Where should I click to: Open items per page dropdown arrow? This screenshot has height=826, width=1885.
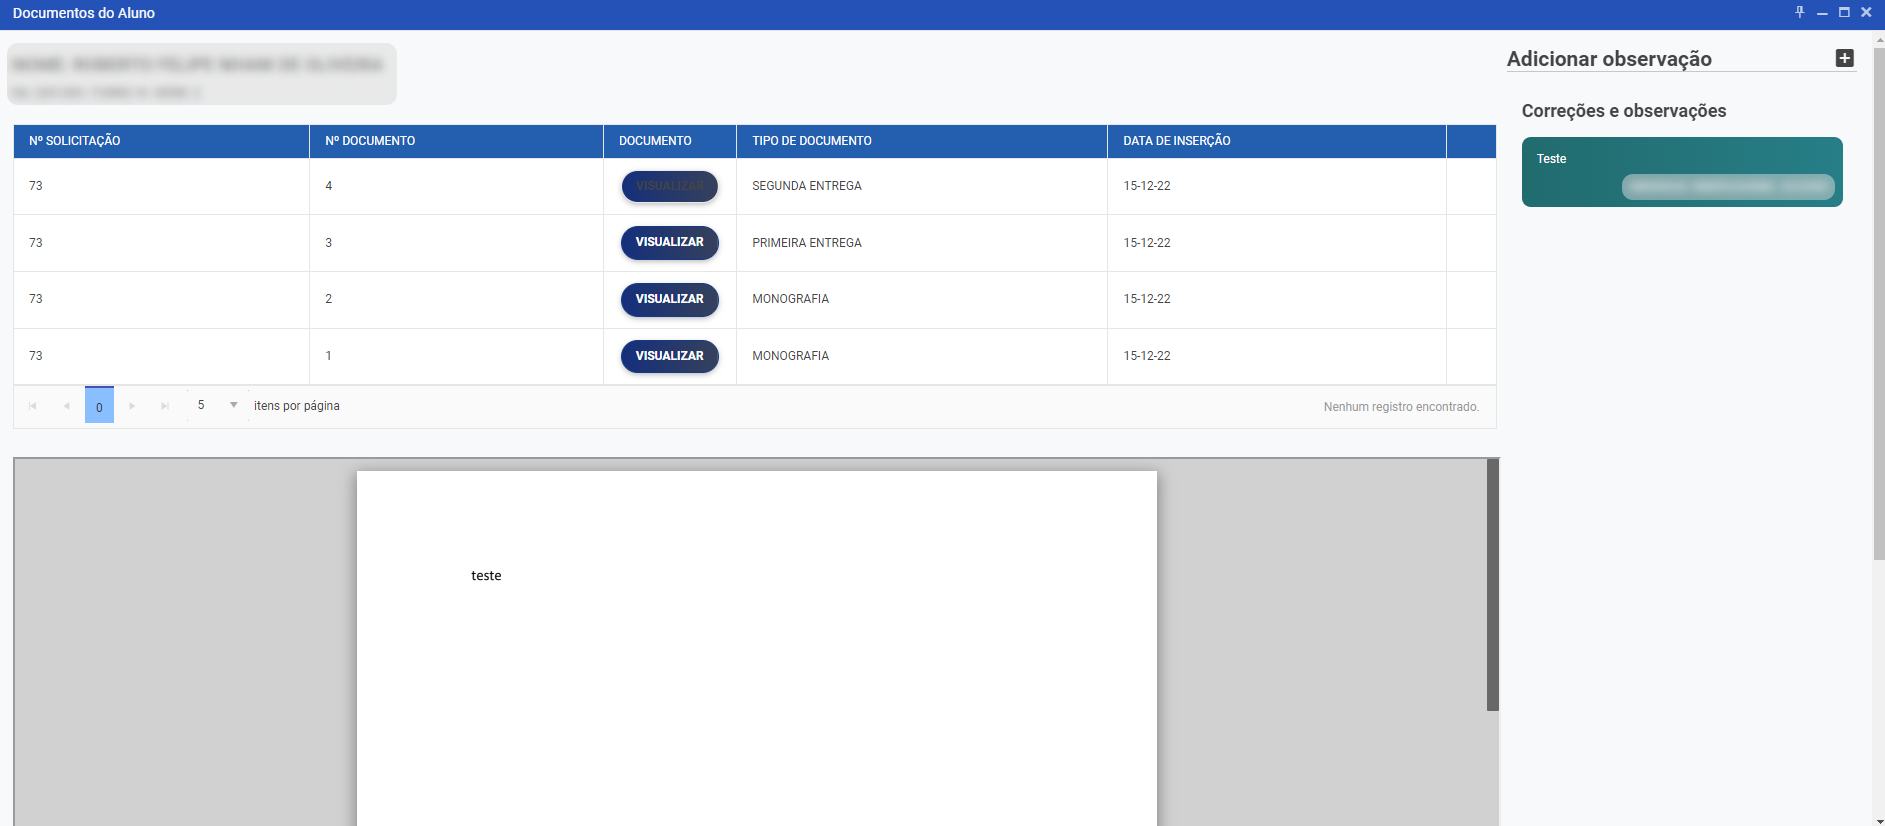[233, 405]
